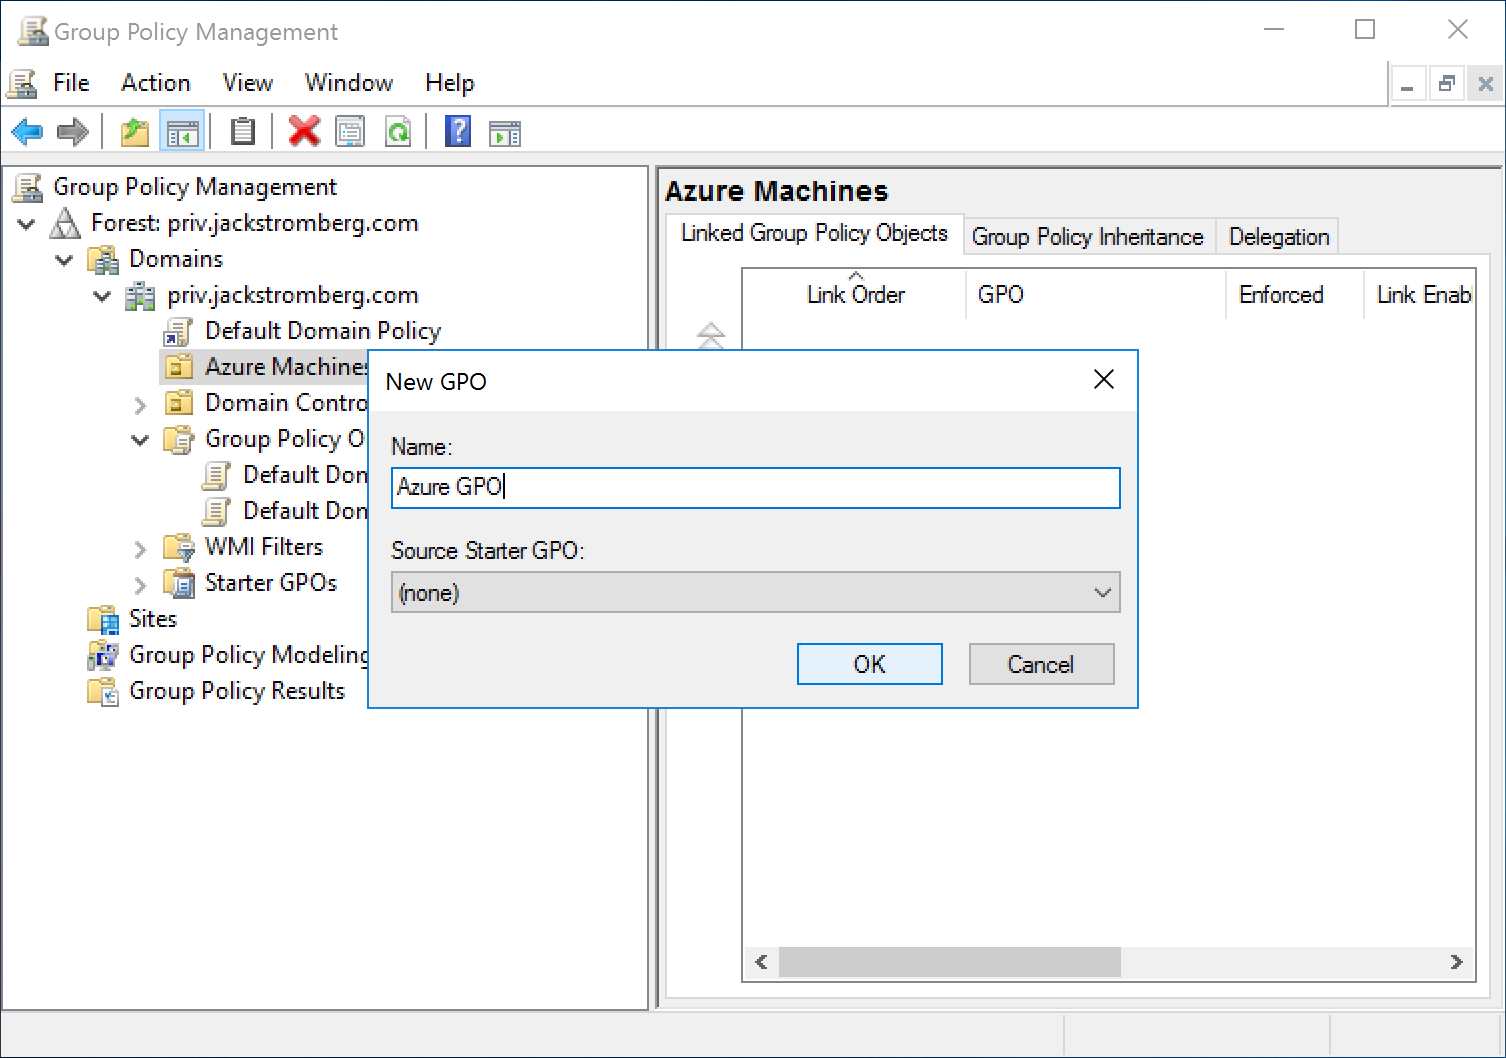
Task: Click the horizontal scrollbar in GPO list
Action: pyautogui.click(x=949, y=962)
